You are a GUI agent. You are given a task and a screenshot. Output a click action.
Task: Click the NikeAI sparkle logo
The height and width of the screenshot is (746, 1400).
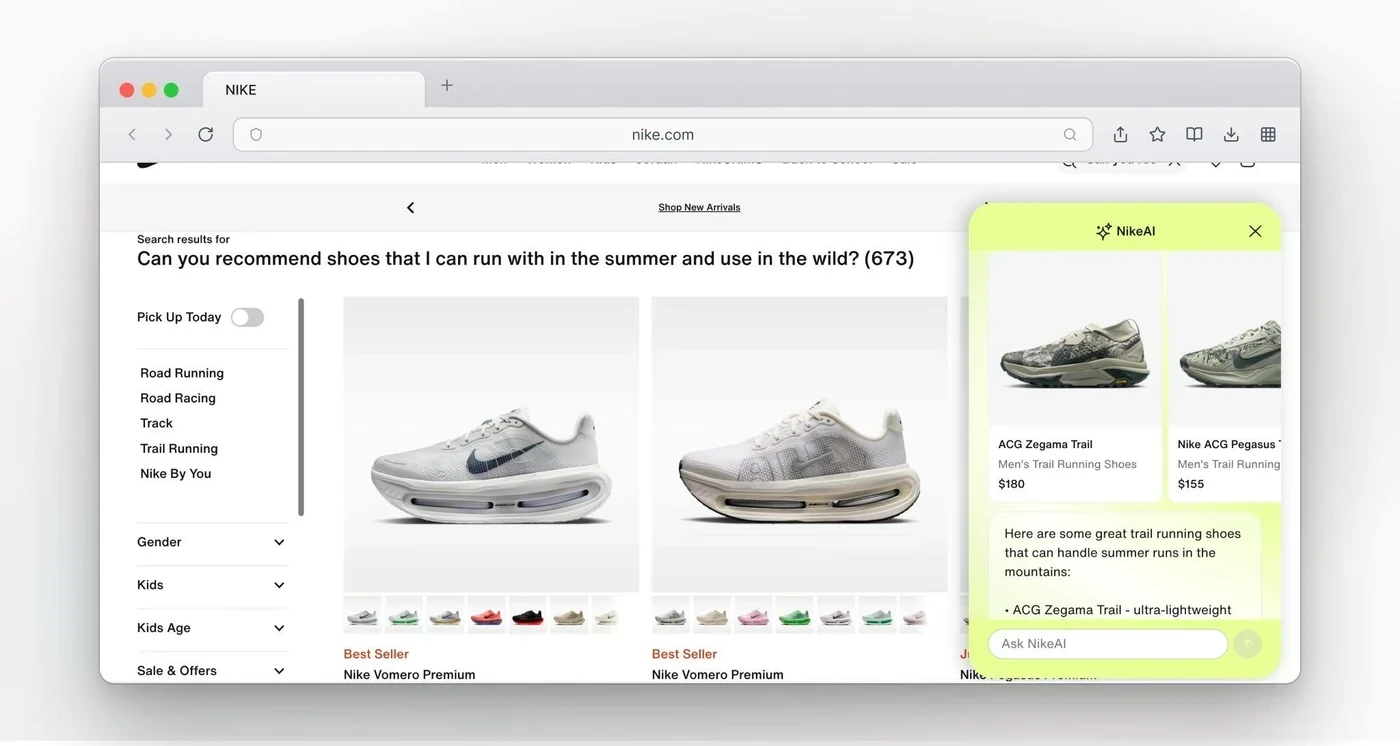point(1103,231)
